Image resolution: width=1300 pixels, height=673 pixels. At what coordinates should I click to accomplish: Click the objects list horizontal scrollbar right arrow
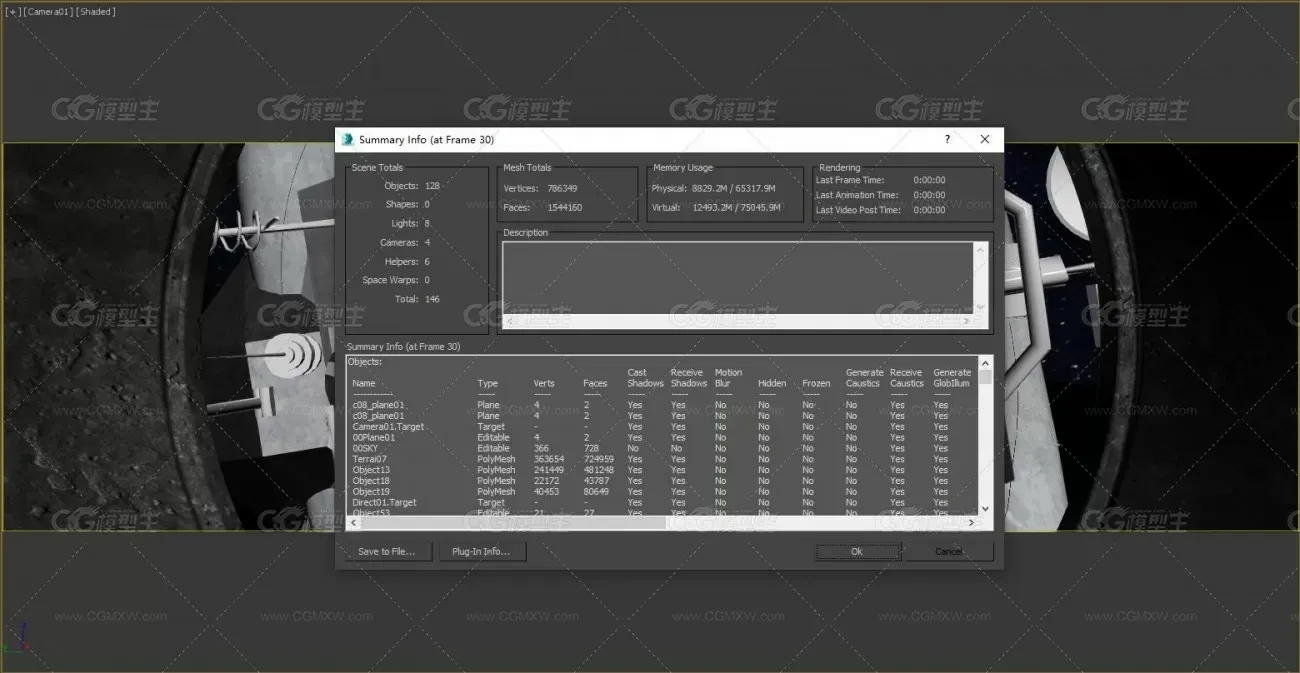tap(971, 522)
